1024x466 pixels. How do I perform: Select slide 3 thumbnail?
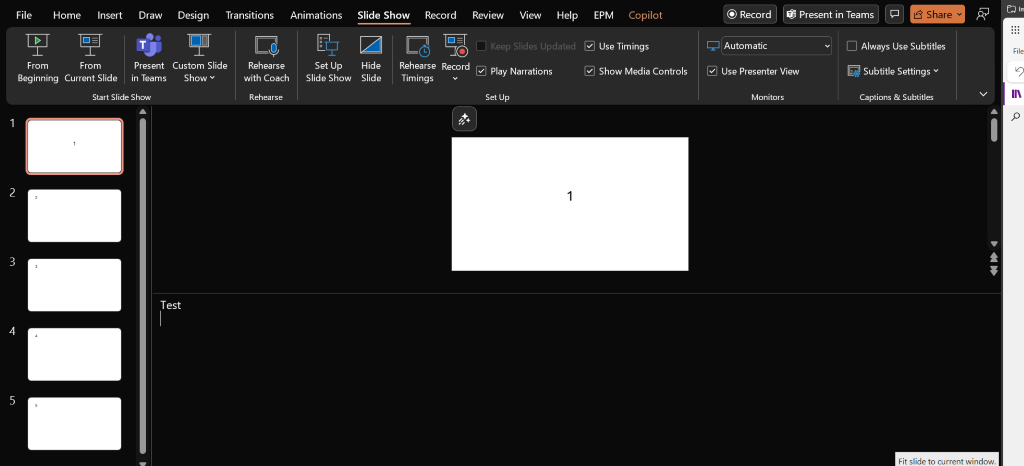(x=74, y=285)
